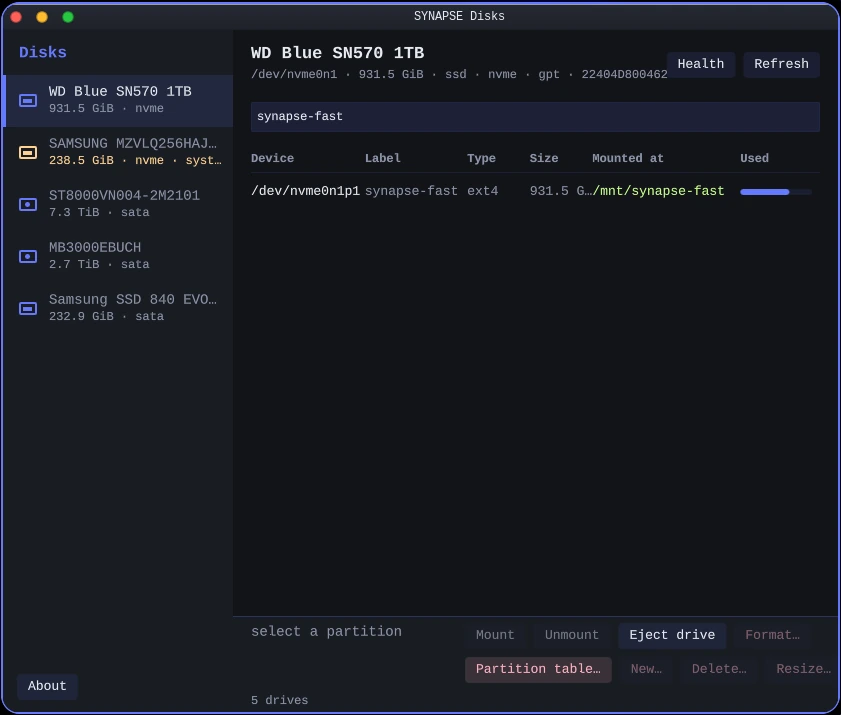Image resolution: width=841 pixels, height=715 pixels.
Task: Click the green macOS zoom button
Action: tap(68, 17)
